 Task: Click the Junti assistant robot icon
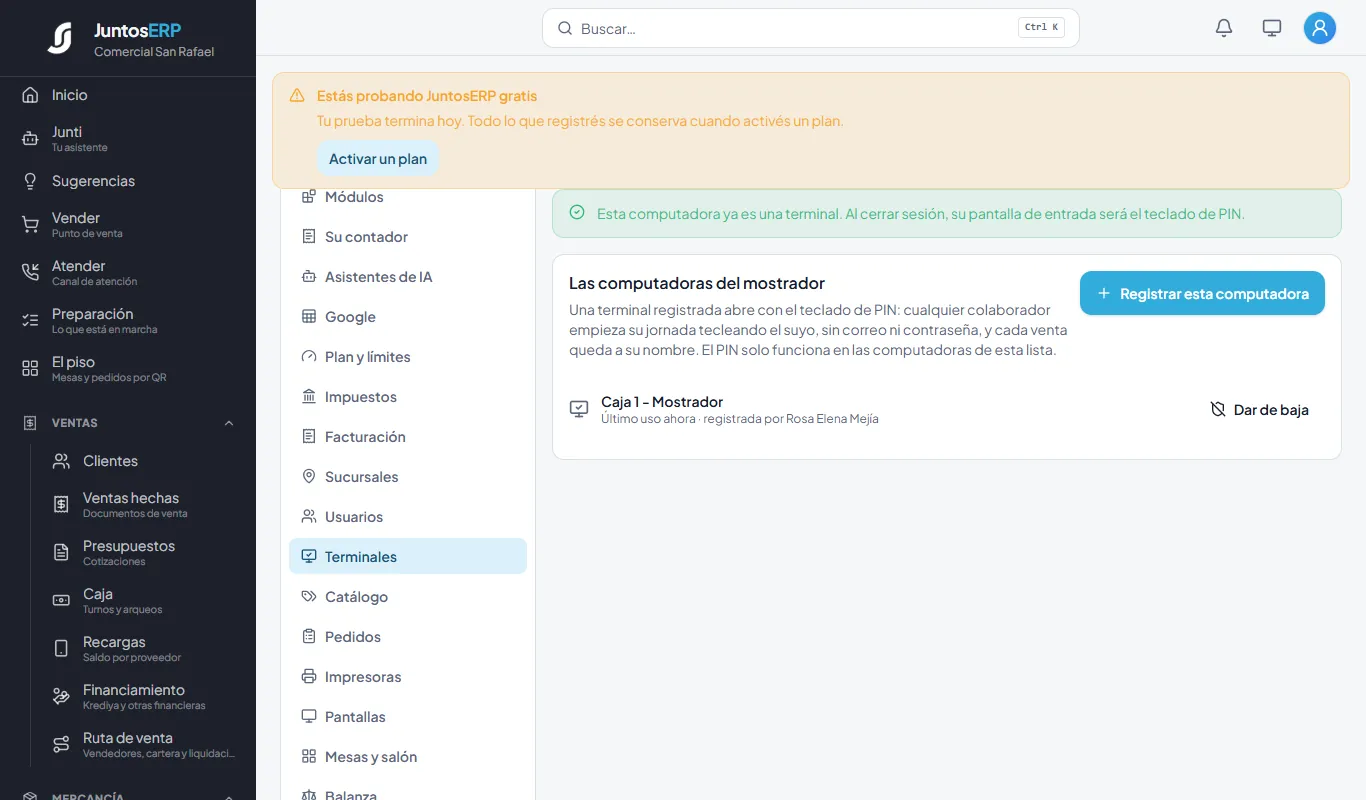click(x=30, y=138)
